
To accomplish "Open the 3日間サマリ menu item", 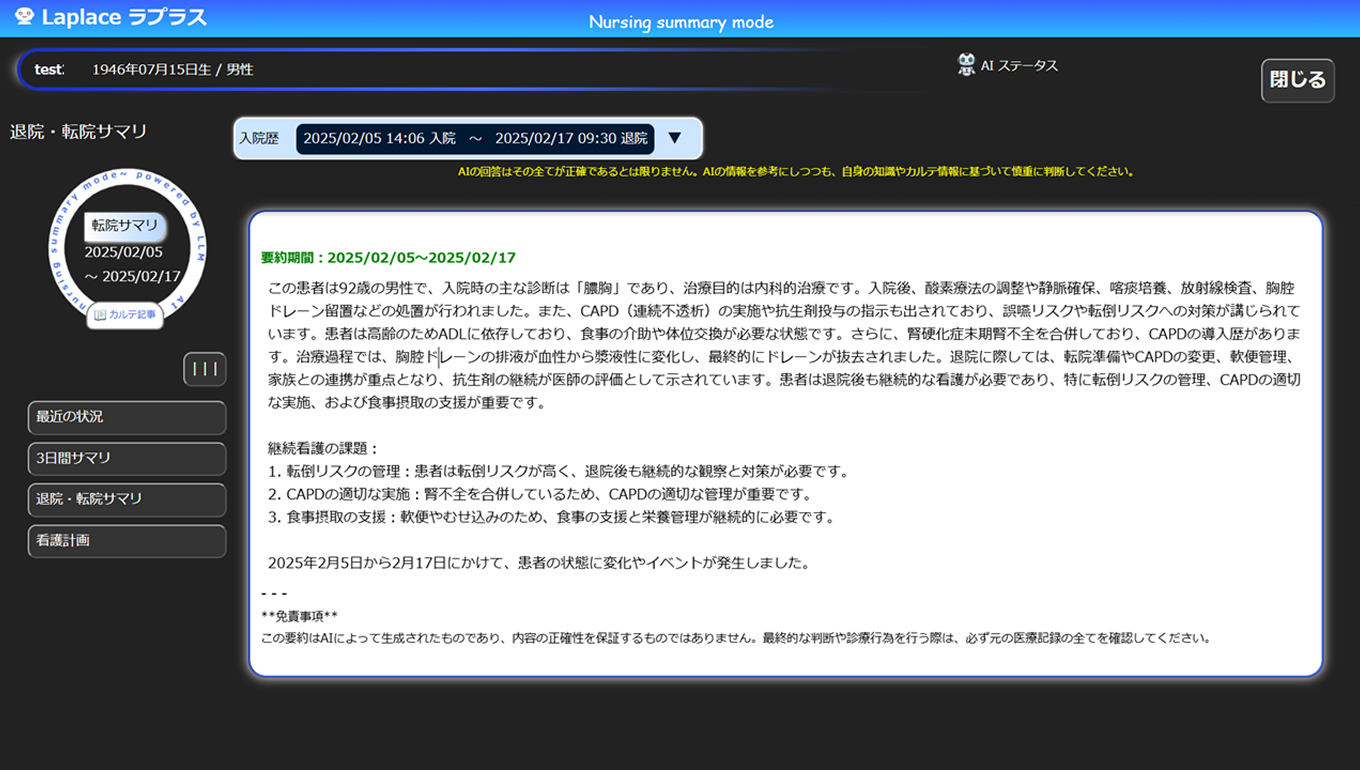I will [126, 458].
